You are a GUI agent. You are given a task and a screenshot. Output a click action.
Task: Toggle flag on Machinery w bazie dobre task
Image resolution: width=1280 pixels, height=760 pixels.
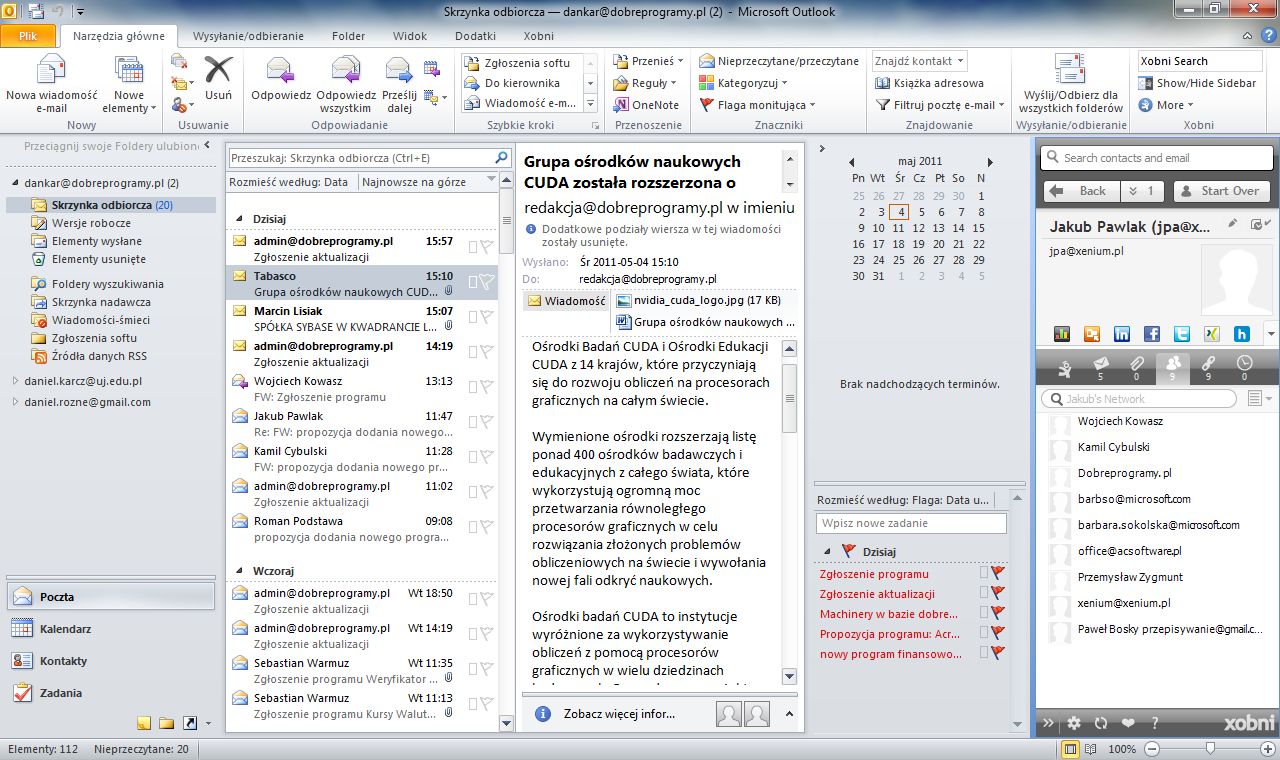[998, 613]
